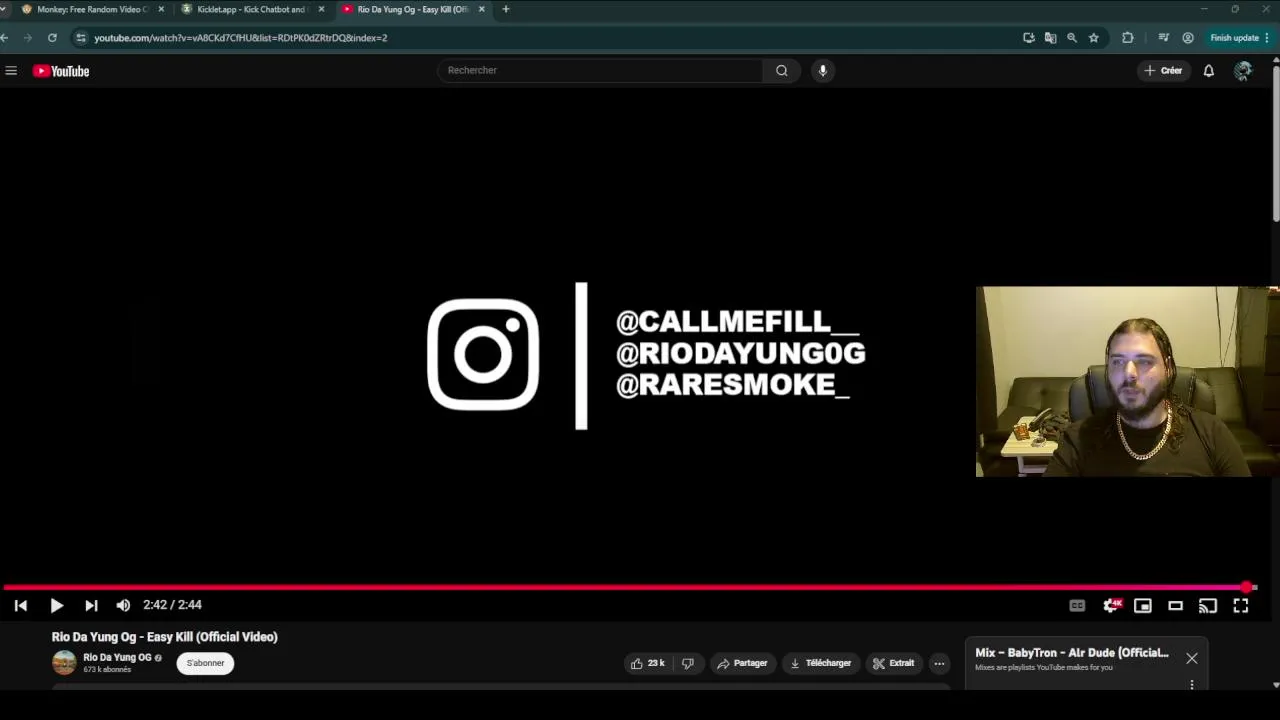
Task: Open browser extensions puzzle icon
Action: 1128,38
